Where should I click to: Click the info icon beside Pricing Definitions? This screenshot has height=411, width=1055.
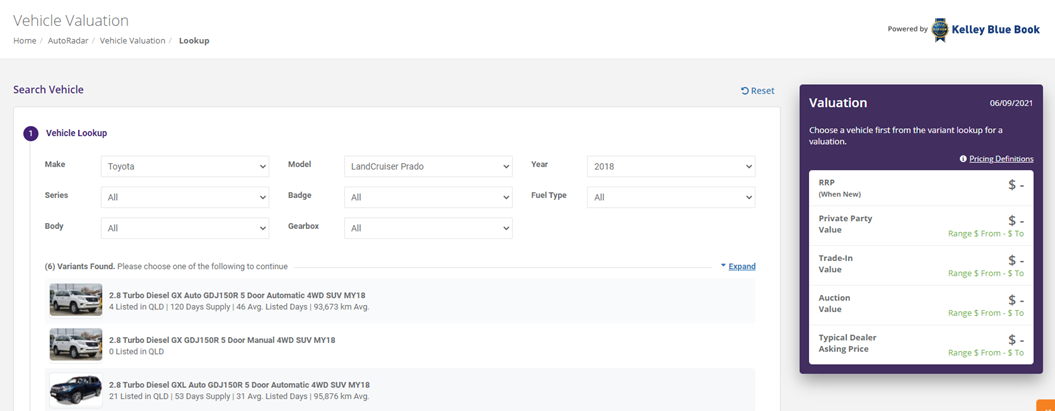coord(963,159)
